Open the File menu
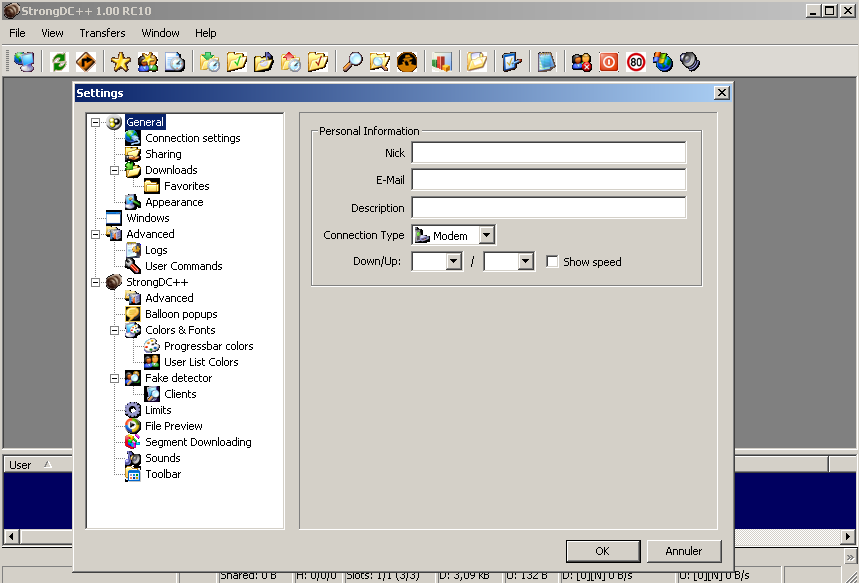This screenshot has height=583, width=859. [17, 33]
